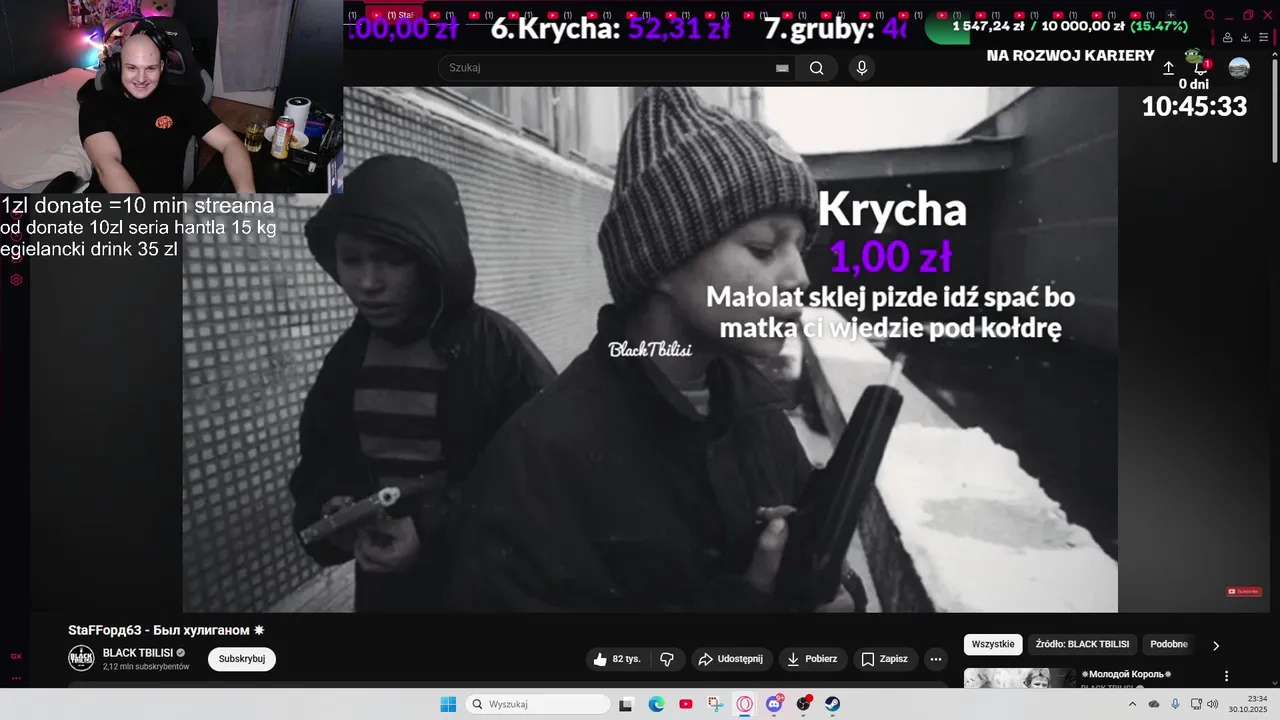Viewport: 1280px width, 720px height.
Task: Show more filter chips with right chevron
Action: [1216, 646]
